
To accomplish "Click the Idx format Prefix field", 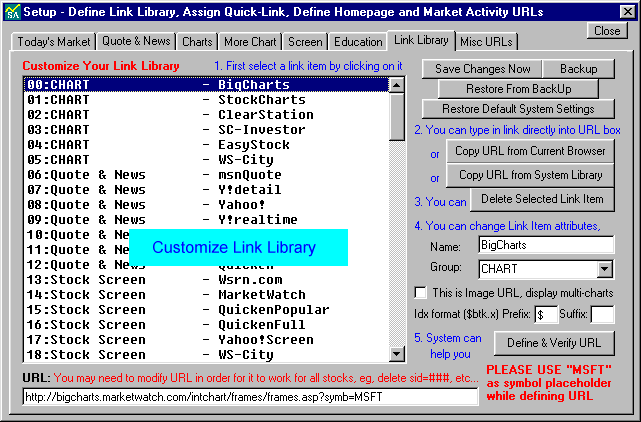I will tap(546, 315).
